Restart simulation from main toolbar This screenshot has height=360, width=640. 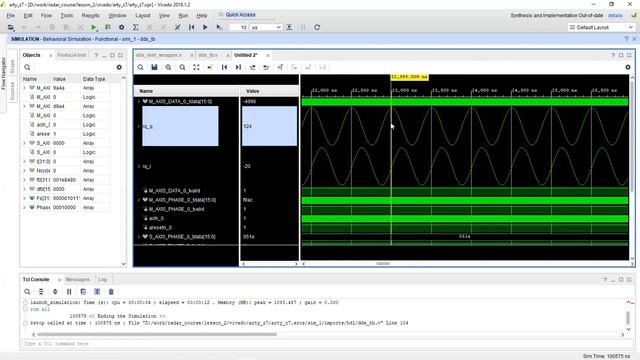(x=191, y=27)
